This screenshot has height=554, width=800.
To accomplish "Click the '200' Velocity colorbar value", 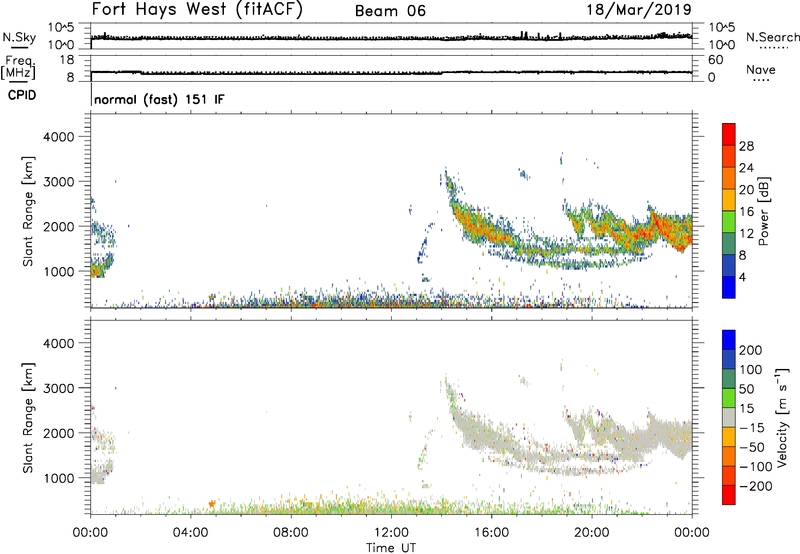I will pos(751,350).
